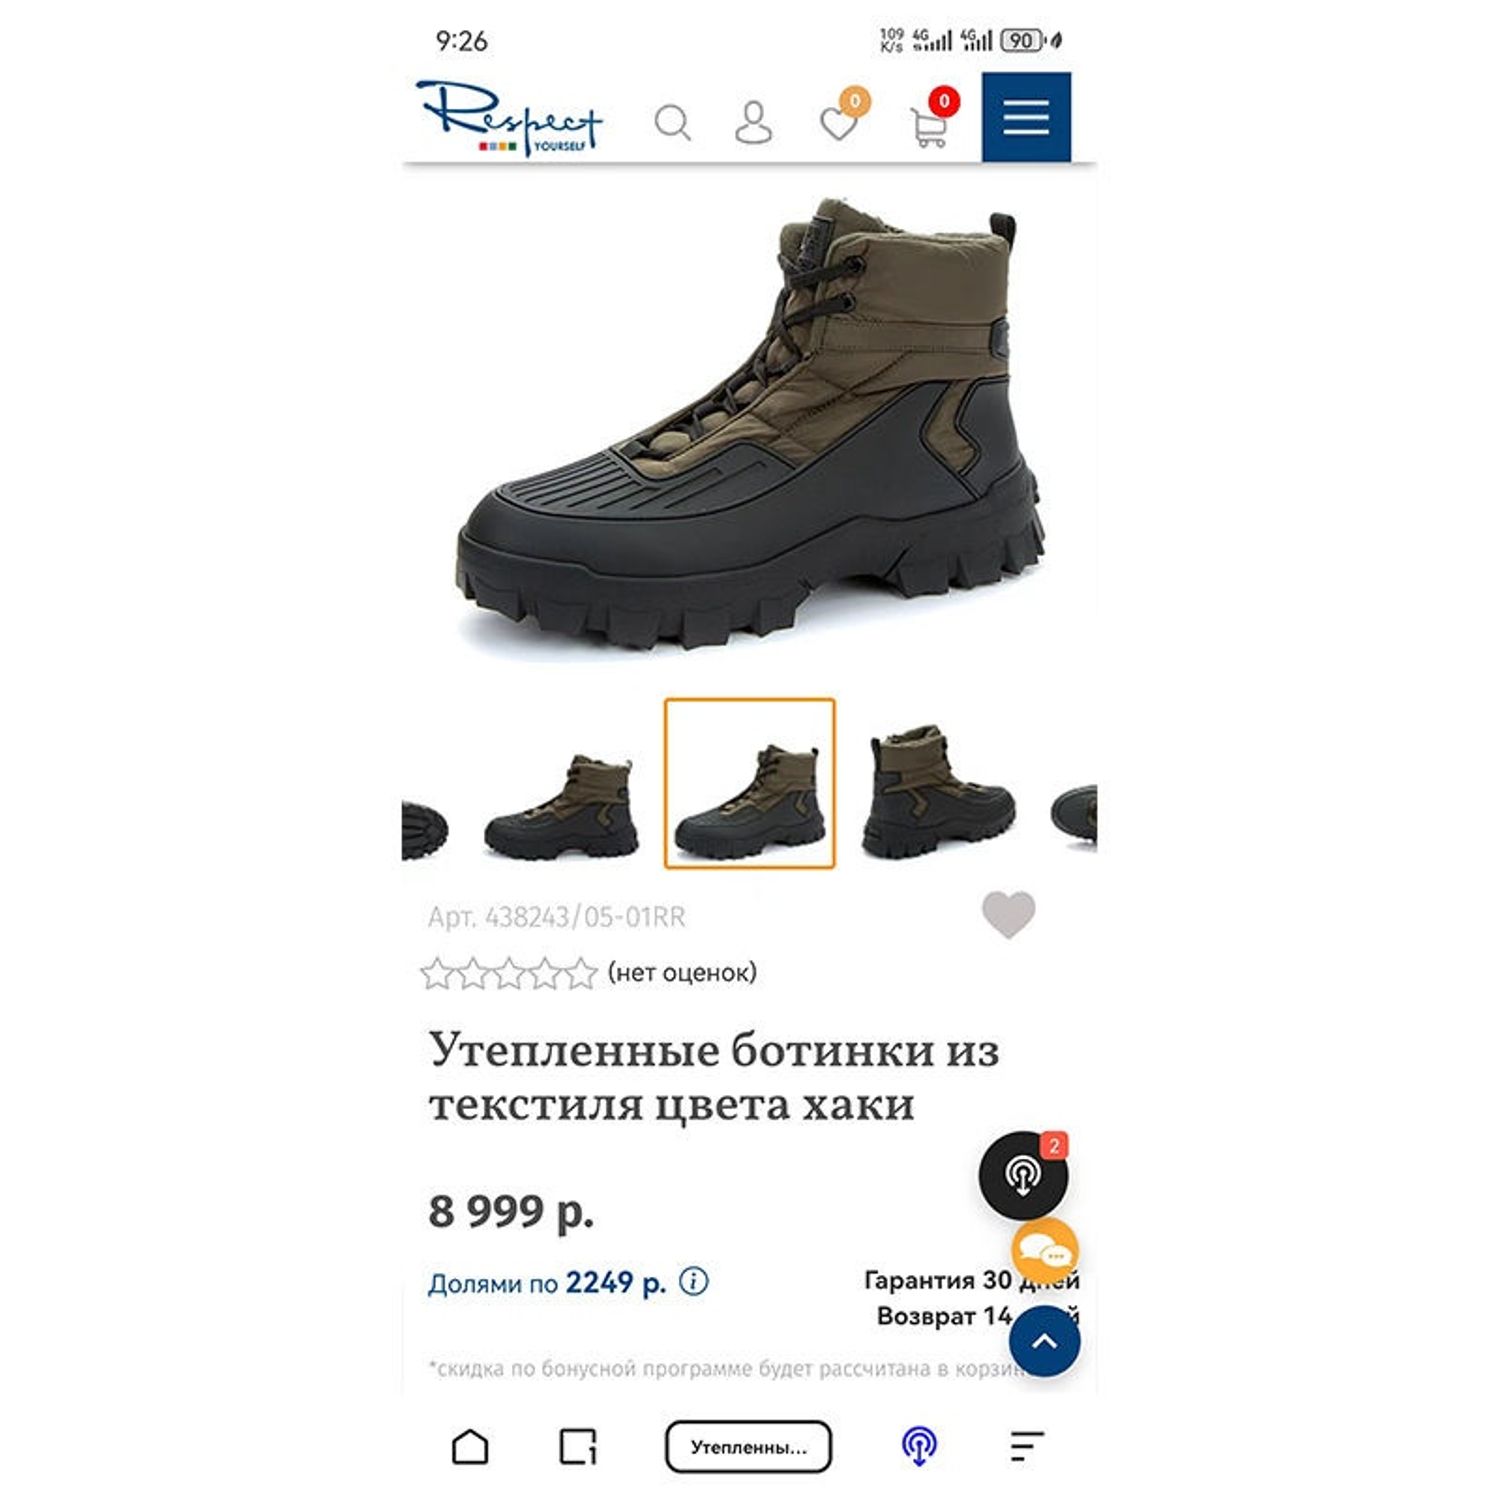
Task: Tap the blue scroll-to-top chevron button
Action: (x=1044, y=1341)
